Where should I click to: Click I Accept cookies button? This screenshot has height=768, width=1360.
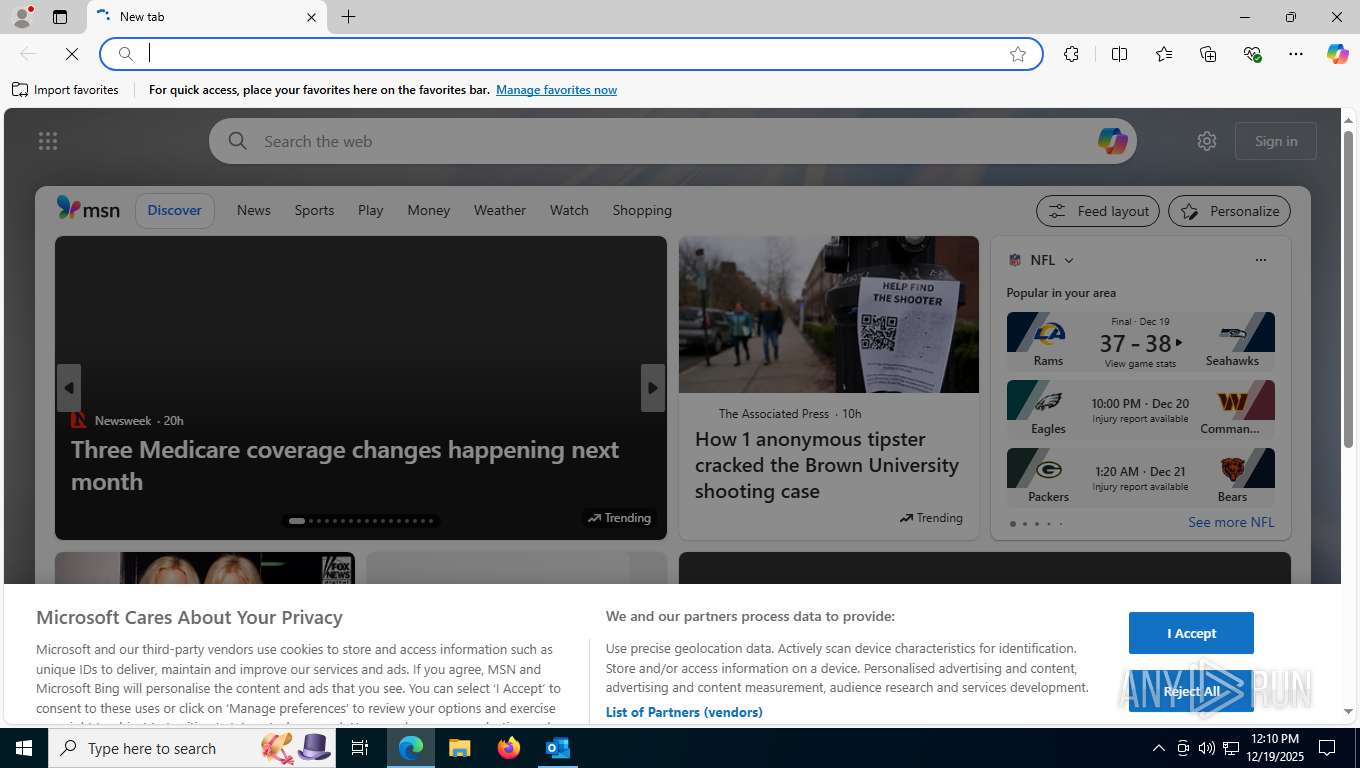coord(1191,633)
